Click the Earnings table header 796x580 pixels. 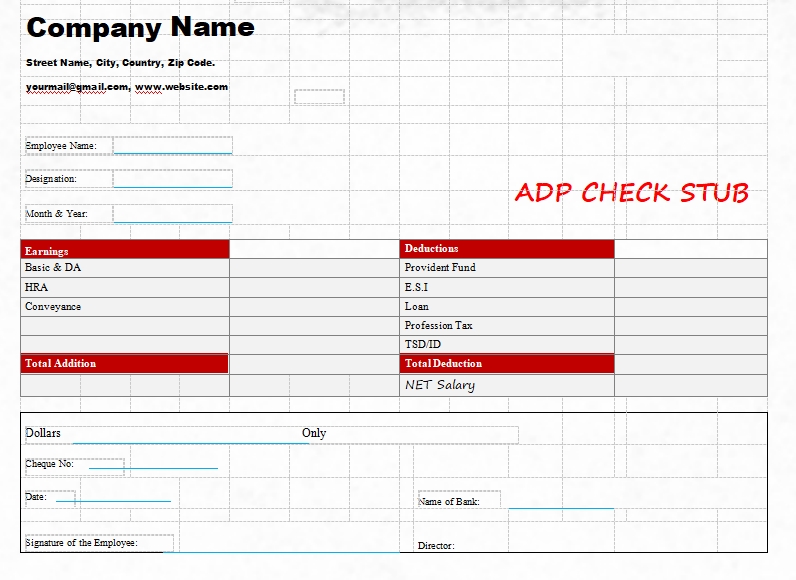125,250
